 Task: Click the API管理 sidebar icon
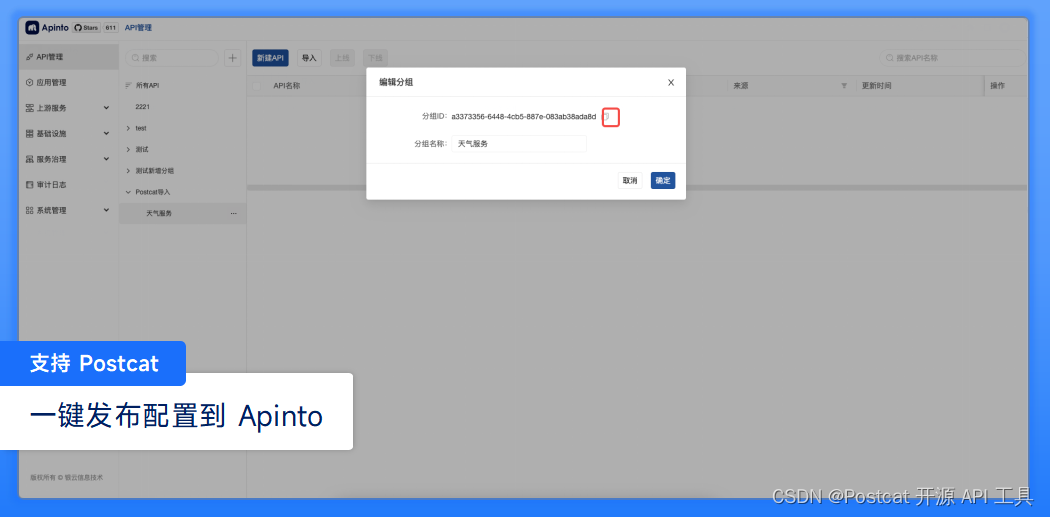point(29,57)
